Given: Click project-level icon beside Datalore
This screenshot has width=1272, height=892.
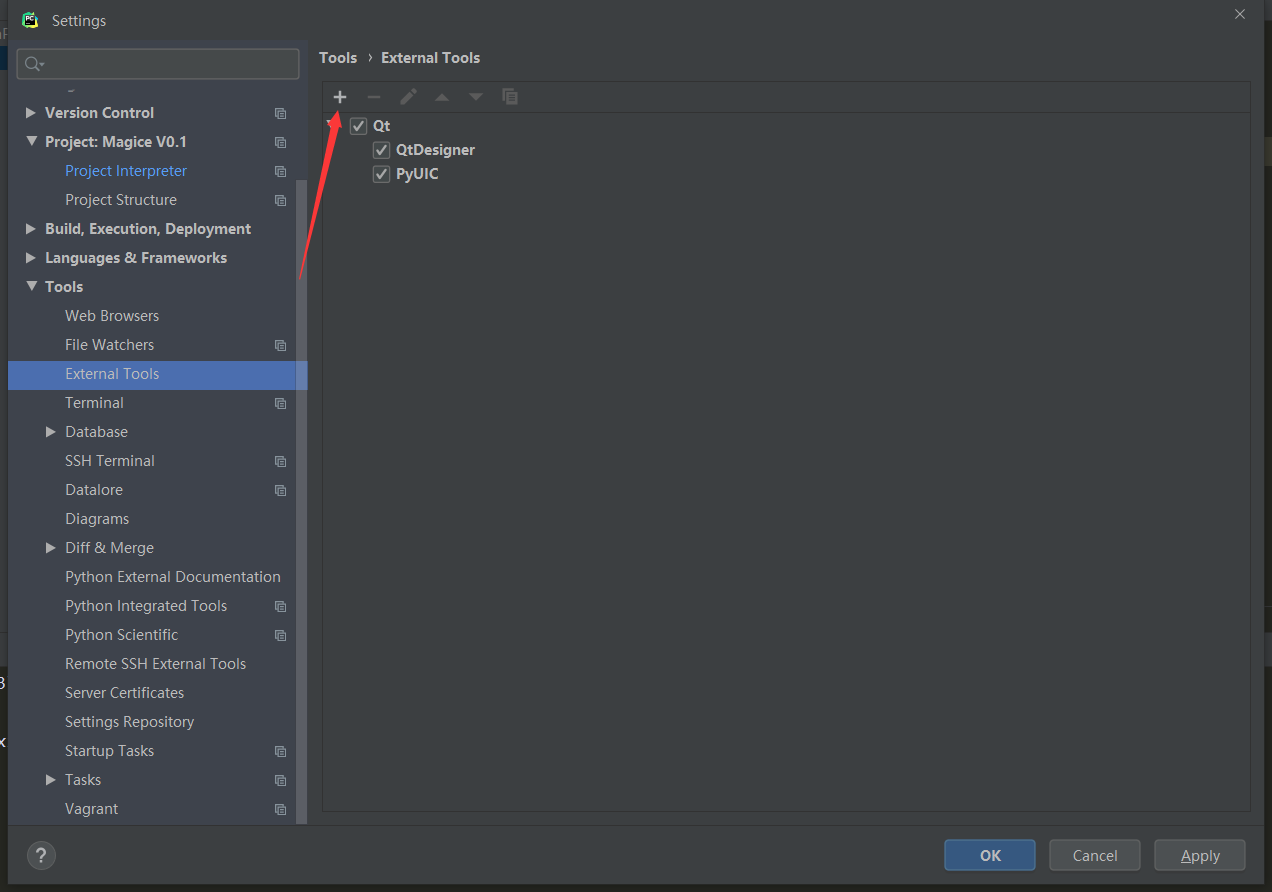Looking at the screenshot, I should coord(280,490).
